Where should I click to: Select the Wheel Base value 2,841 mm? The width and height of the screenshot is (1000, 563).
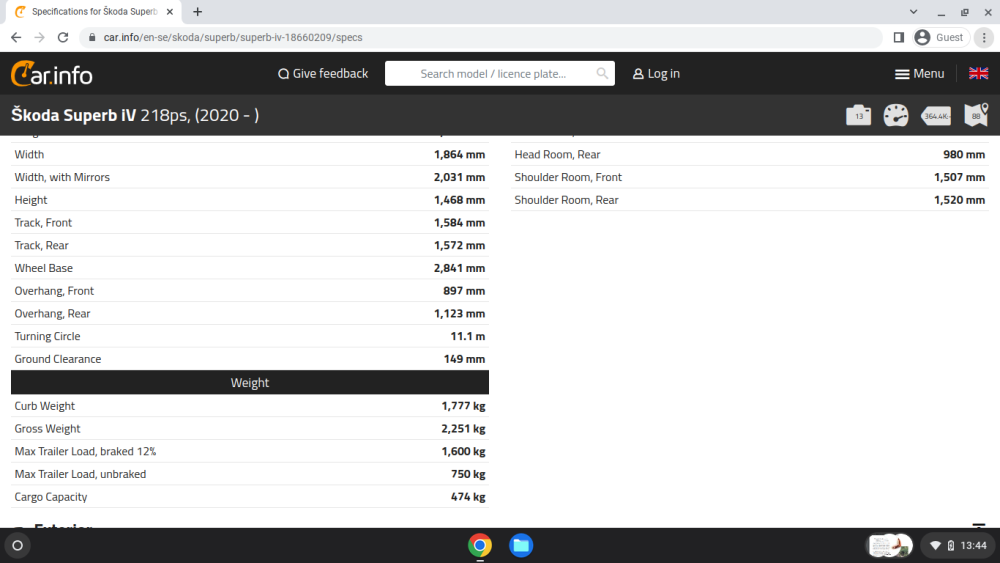tap(459, 268)
